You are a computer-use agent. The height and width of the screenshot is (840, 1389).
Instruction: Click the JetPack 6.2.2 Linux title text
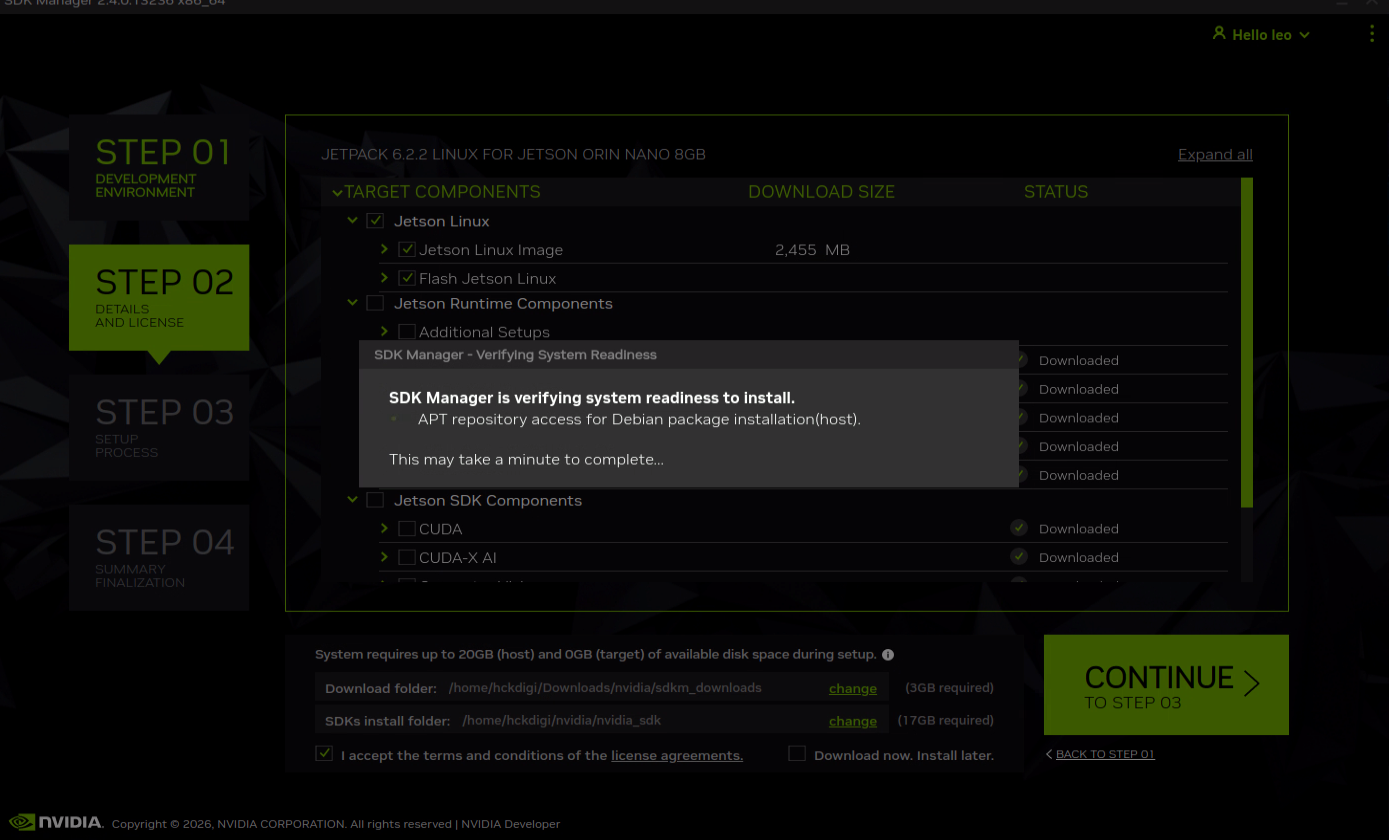coord(513,154)
